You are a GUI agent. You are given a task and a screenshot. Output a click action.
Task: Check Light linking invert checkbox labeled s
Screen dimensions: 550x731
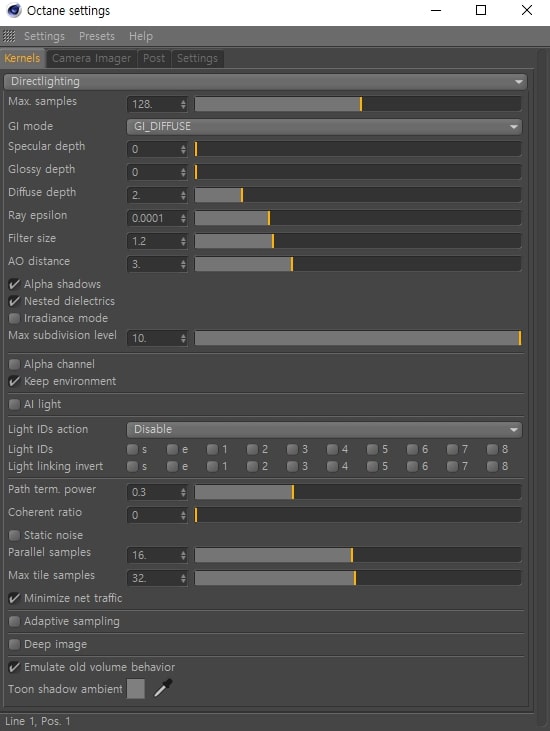(x=132, y=466)
